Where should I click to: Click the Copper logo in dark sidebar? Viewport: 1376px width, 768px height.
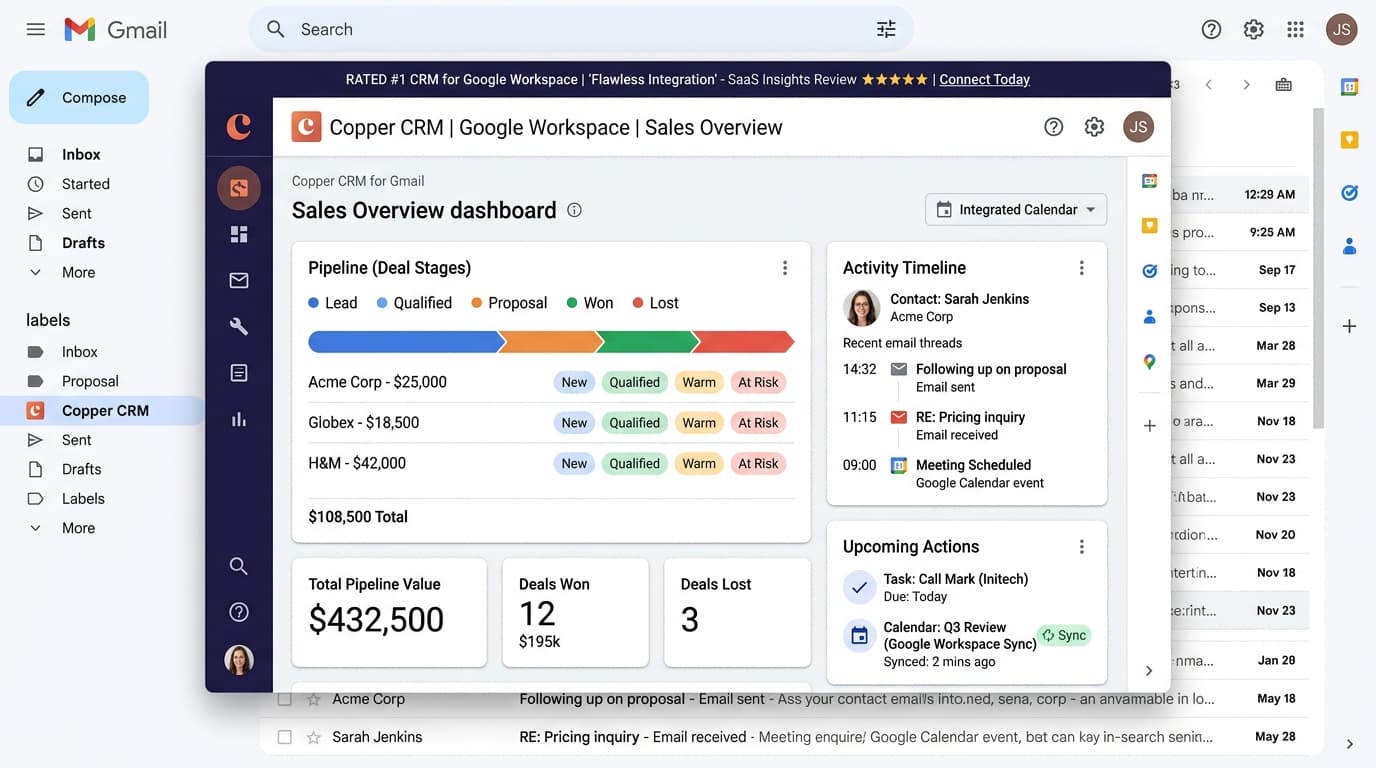239,126
